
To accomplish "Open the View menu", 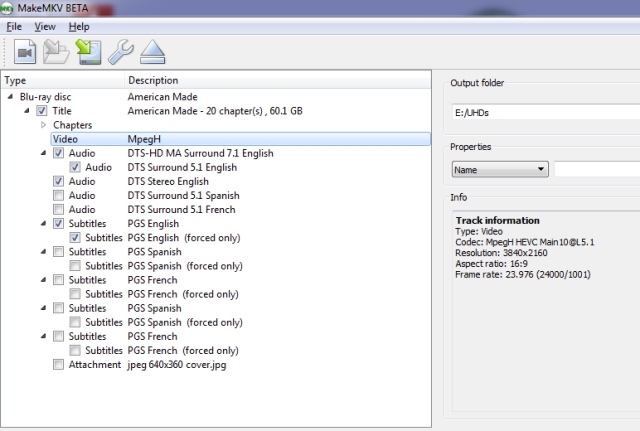I will coord(45,26).
